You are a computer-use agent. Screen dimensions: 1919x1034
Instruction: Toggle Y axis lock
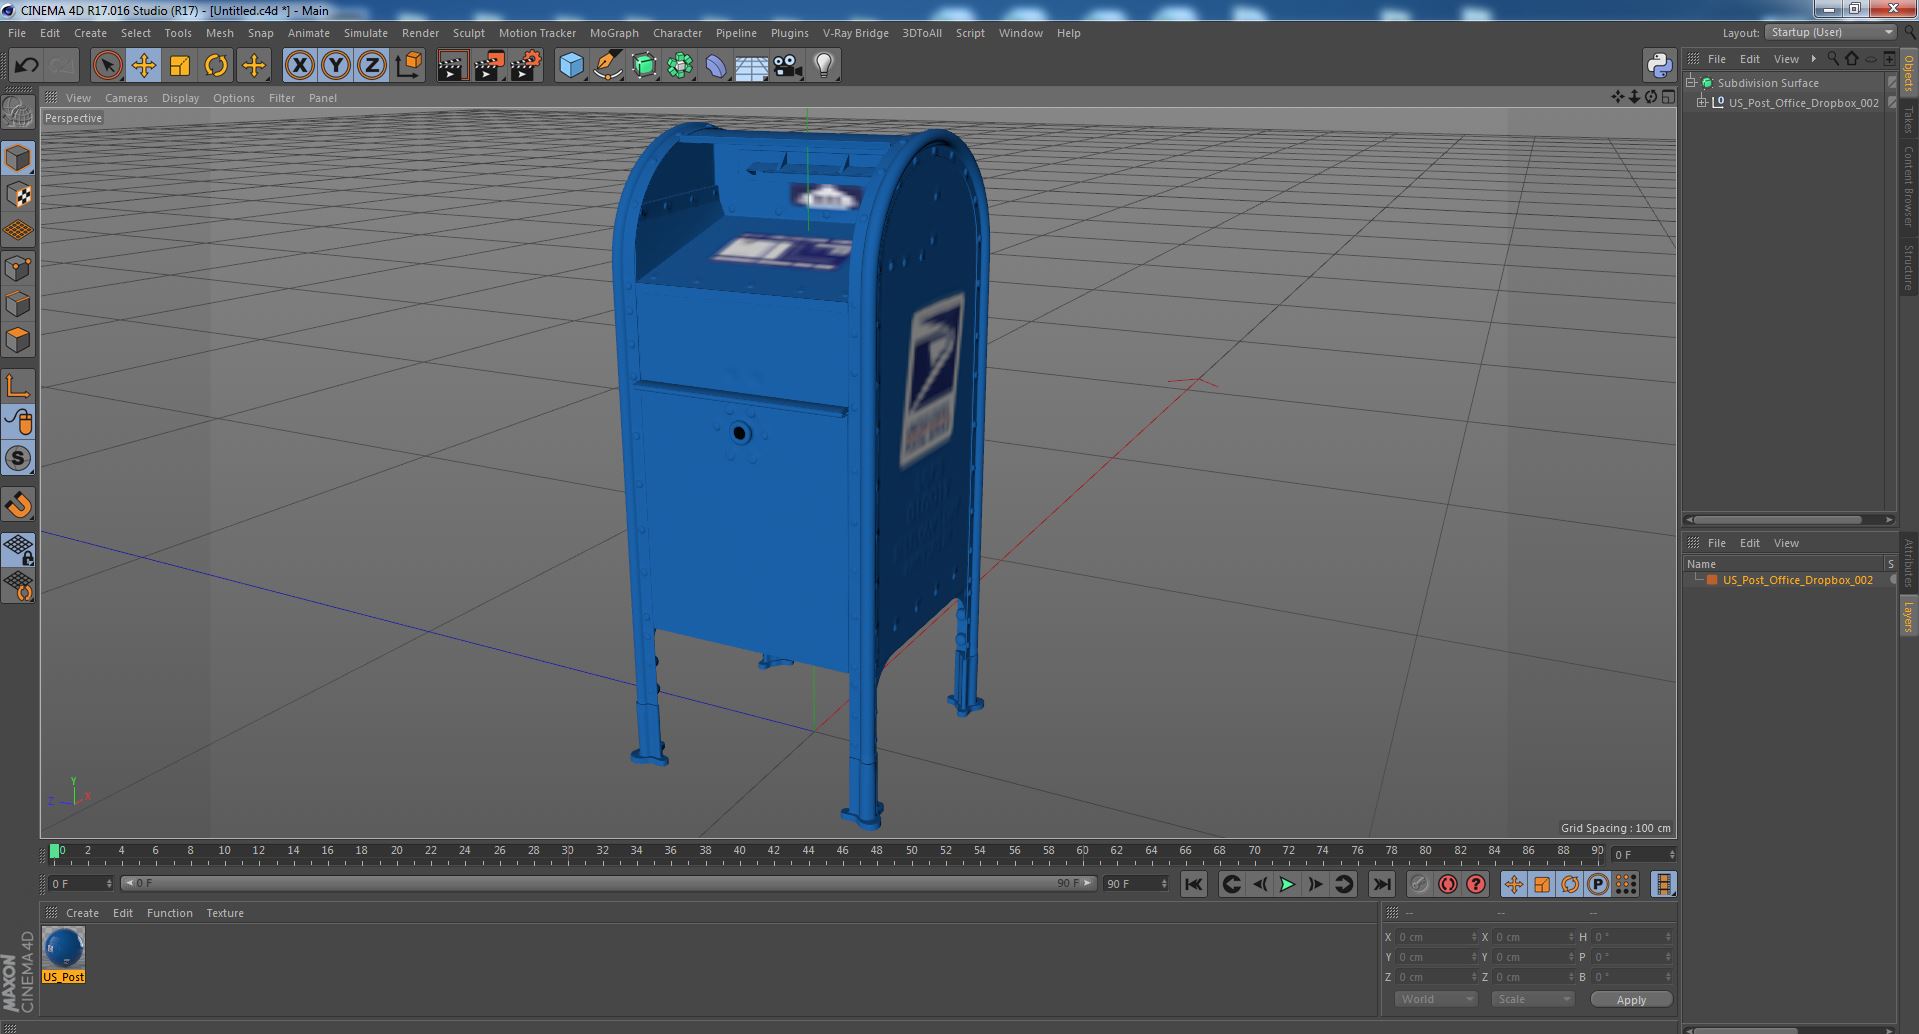coord(336,66)
